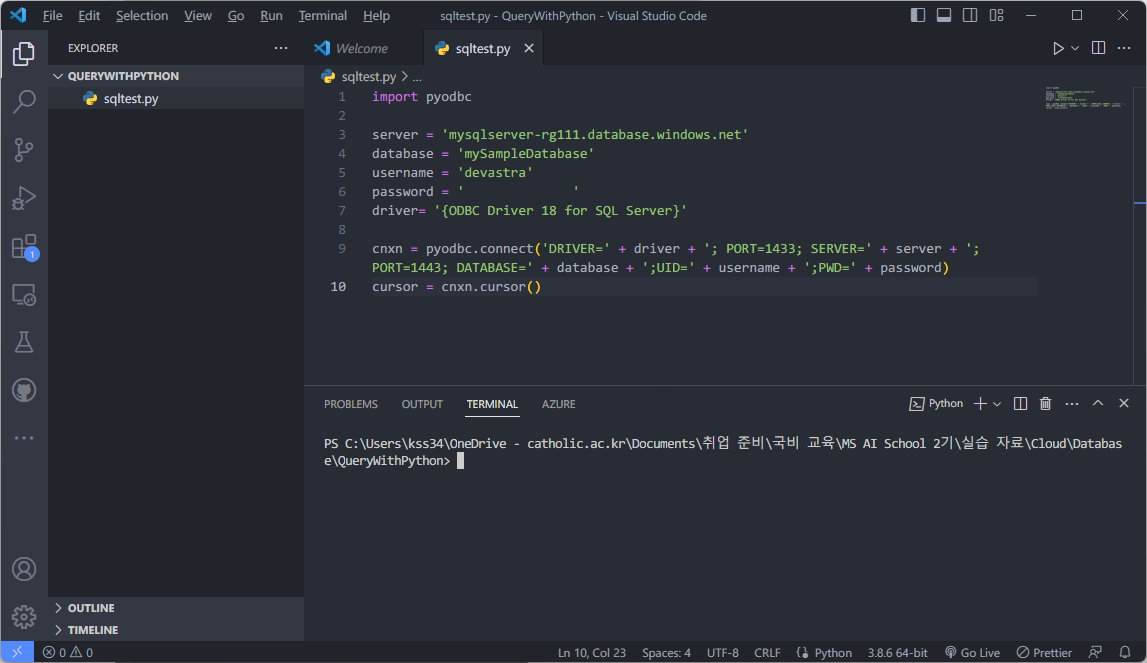Click the code minimap thumbnail
The height and width of the screenshot is (663, 1147).
click(x=1084, y=98)
